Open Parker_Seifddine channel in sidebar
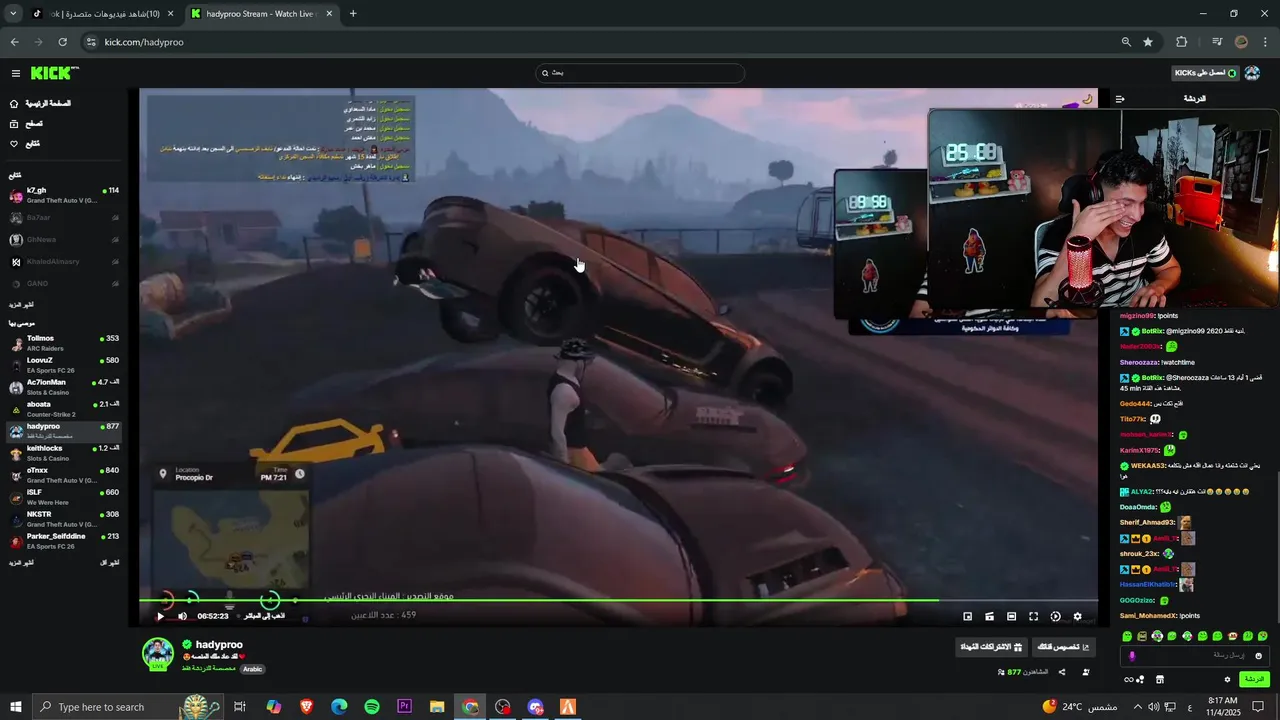 point(62,541)
